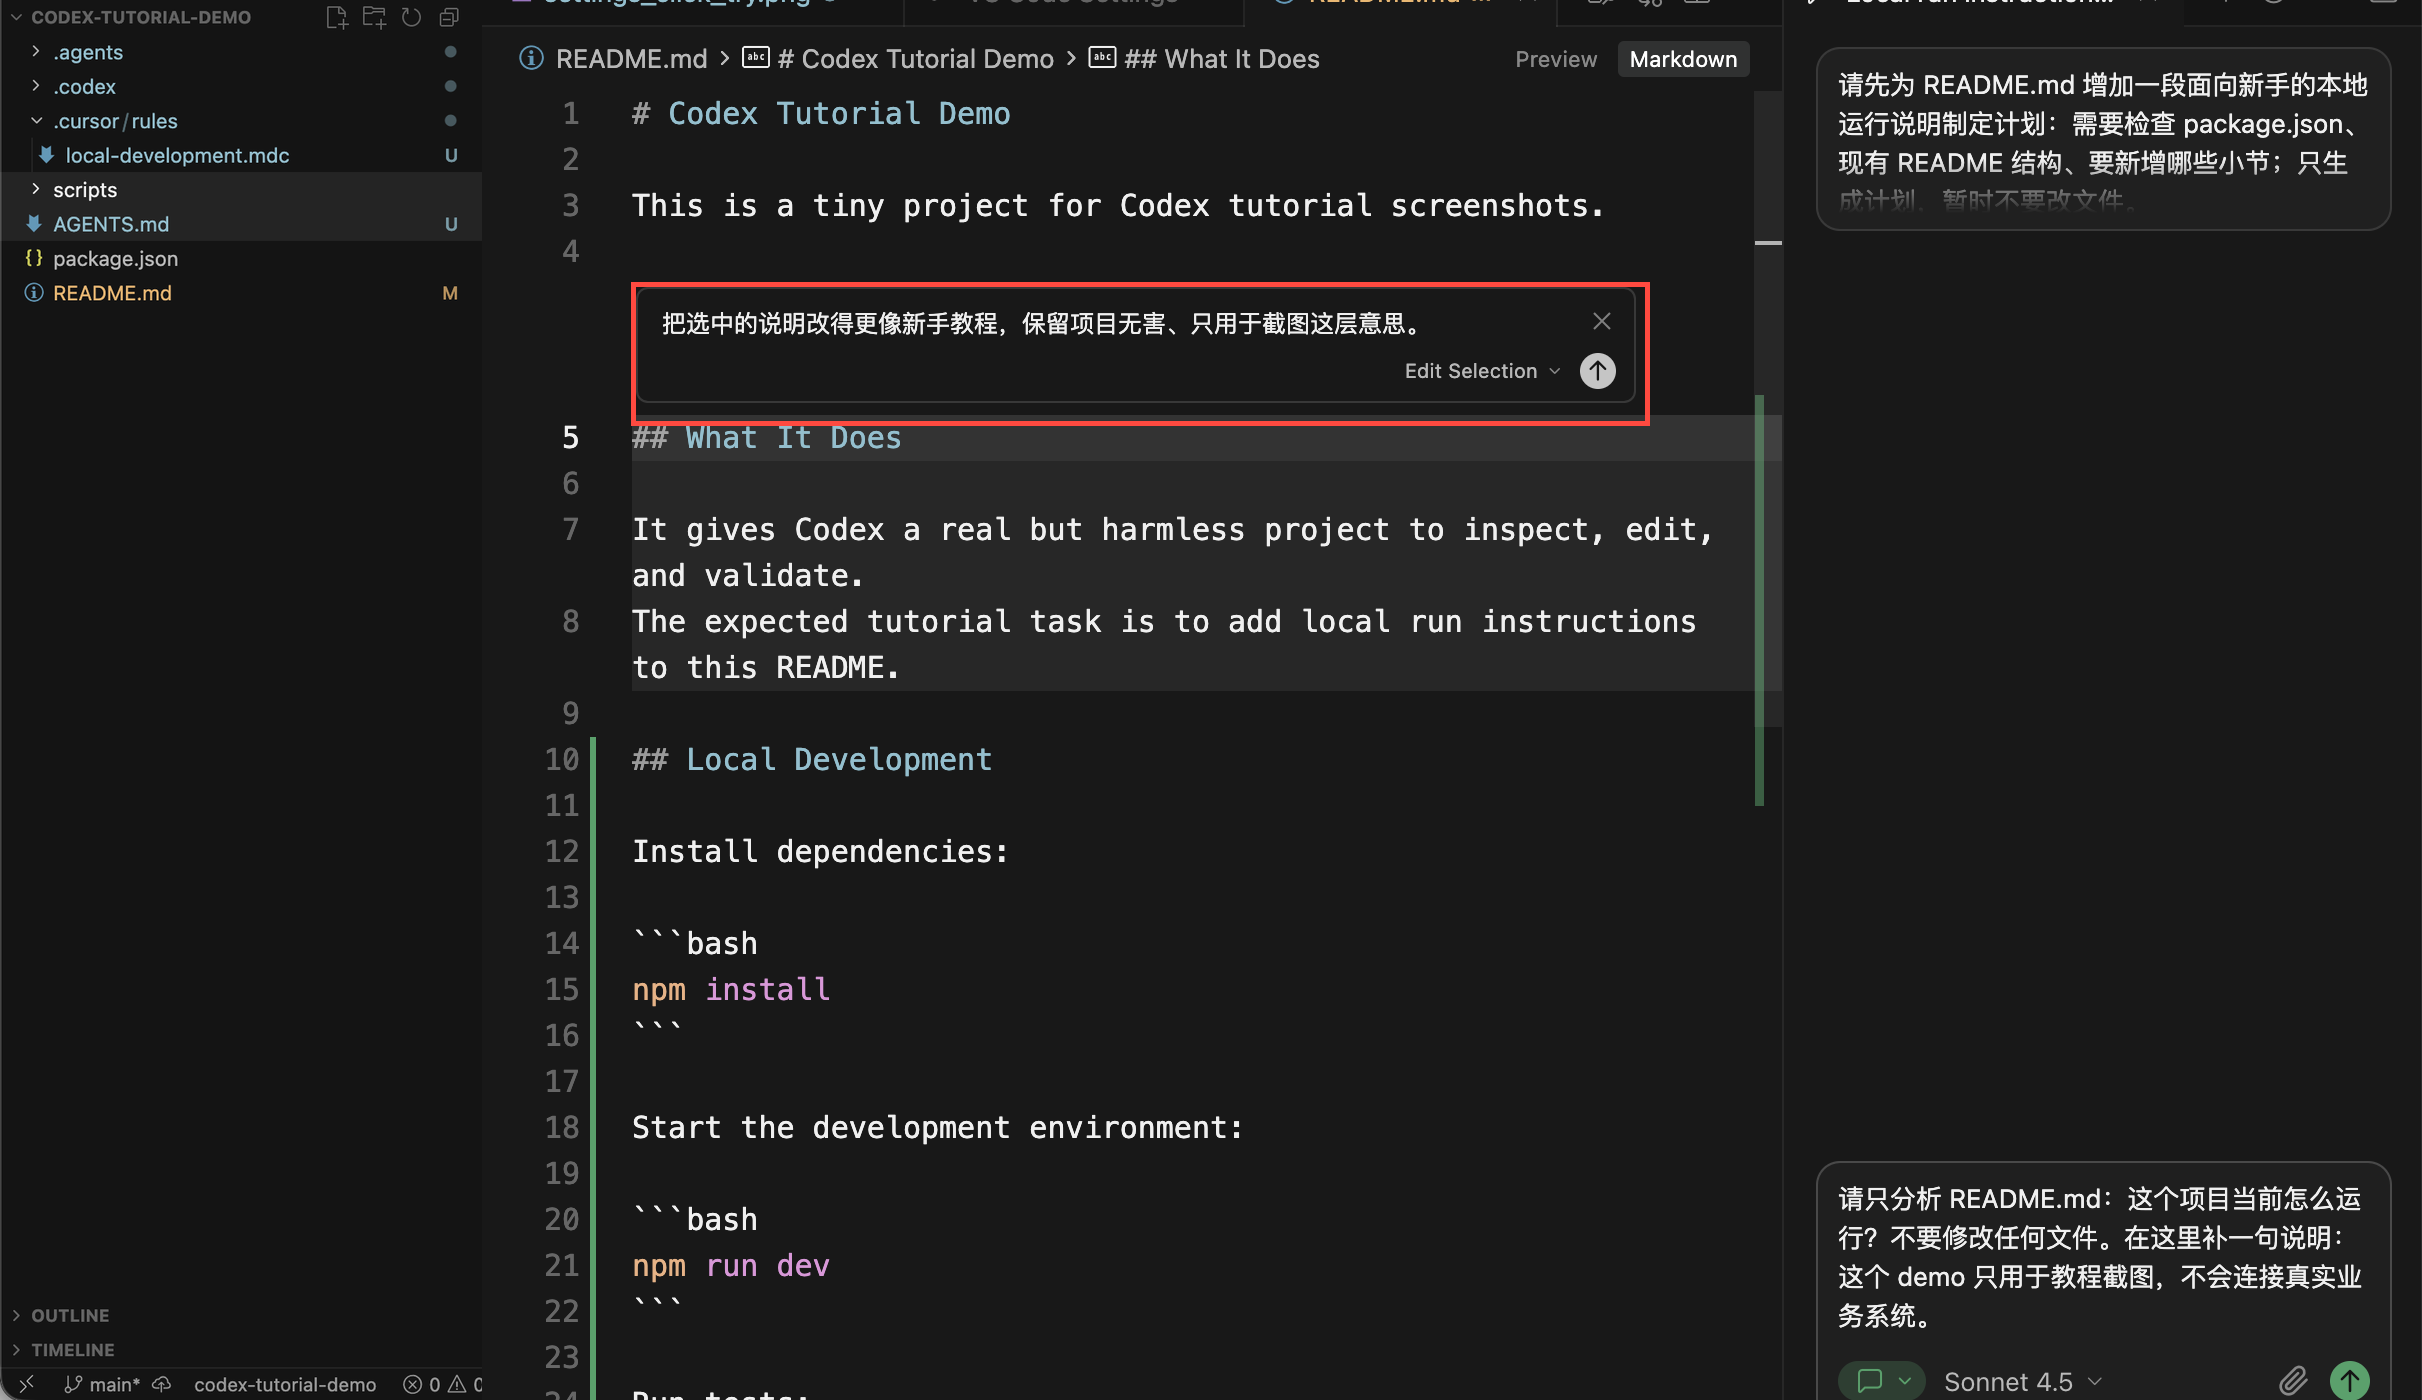Open the Edit Selection mode dropdown
The image size is (2422, 1400).
(x=1482, y=371)
